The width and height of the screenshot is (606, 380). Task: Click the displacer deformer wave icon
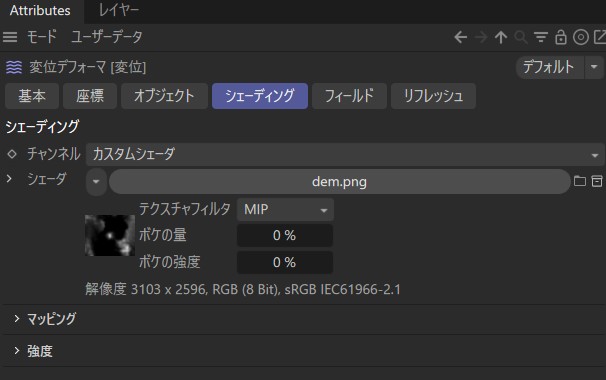14,67
